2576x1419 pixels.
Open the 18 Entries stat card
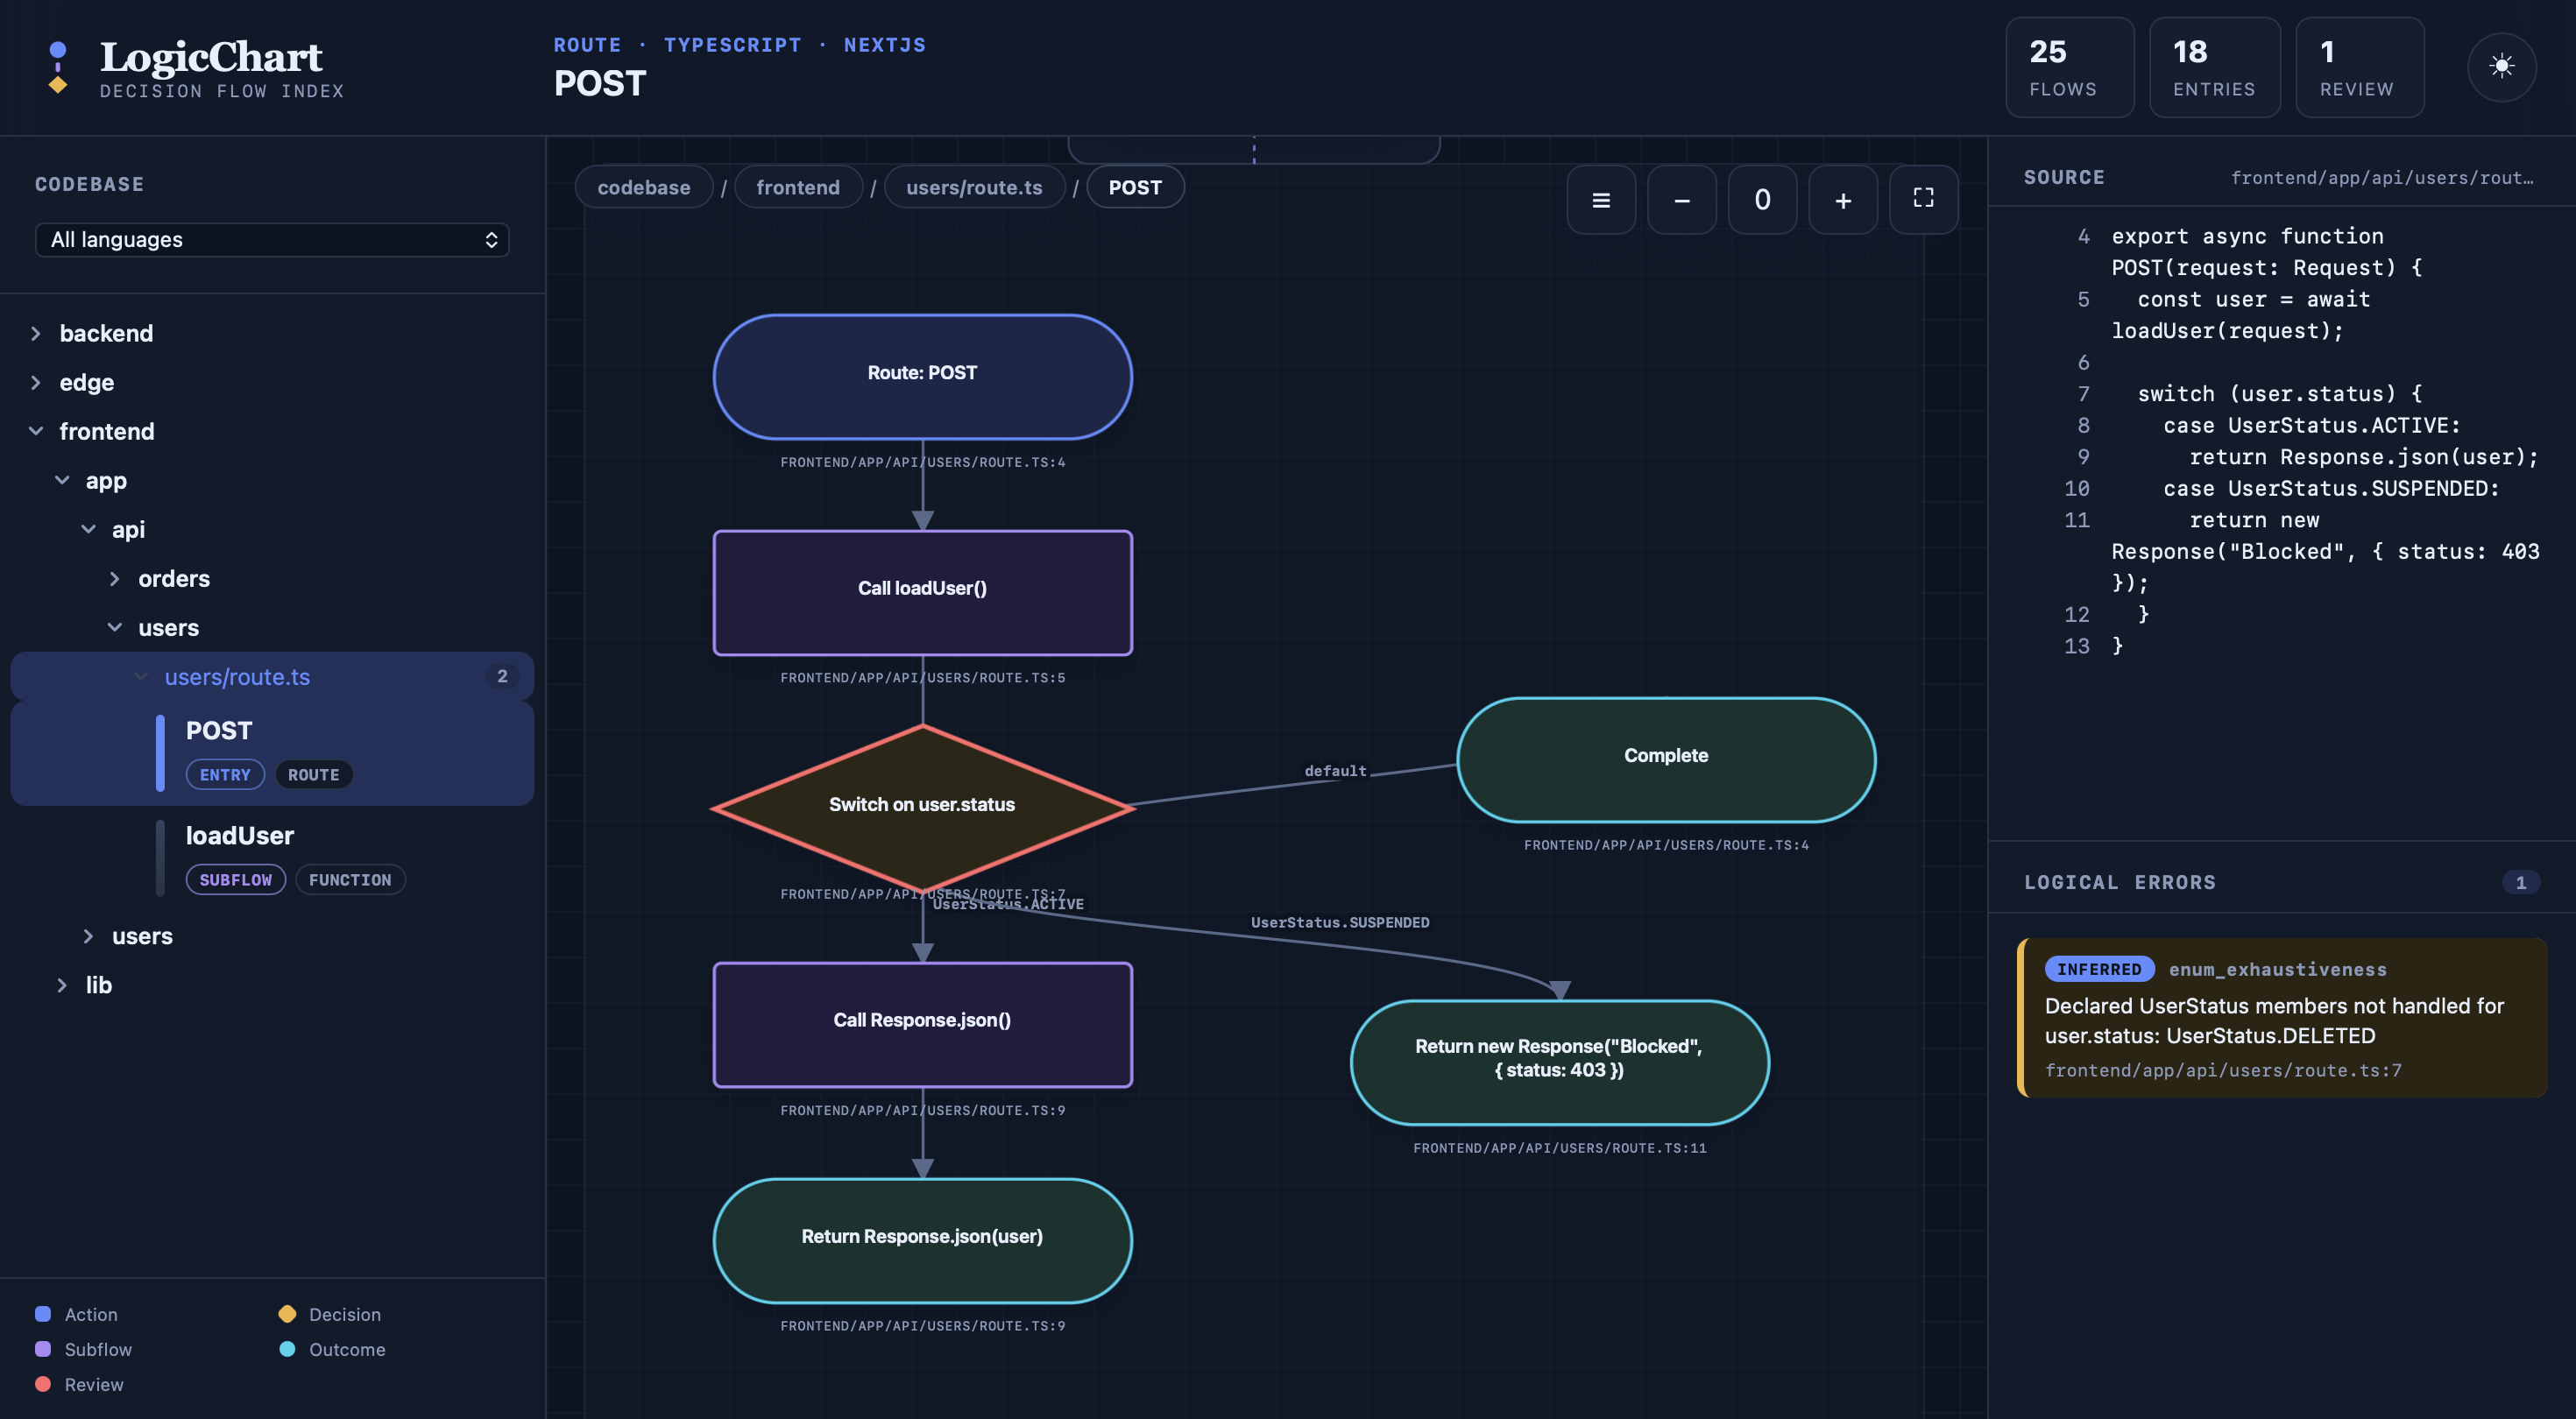pyautogui.click(x=2214, y=67)
